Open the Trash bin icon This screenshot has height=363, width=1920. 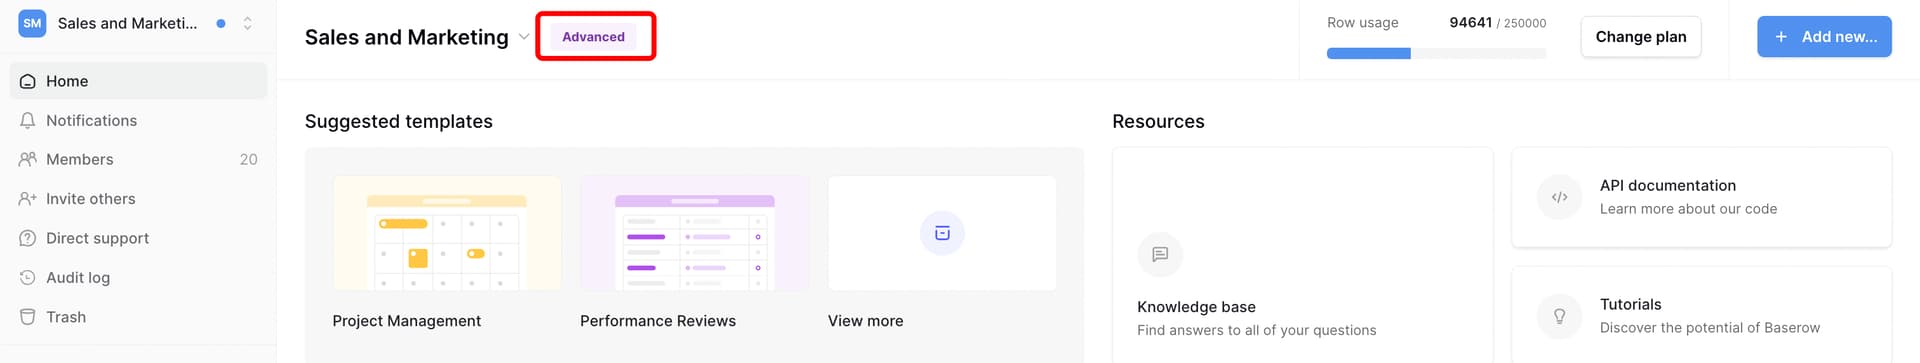click(28, 317)
